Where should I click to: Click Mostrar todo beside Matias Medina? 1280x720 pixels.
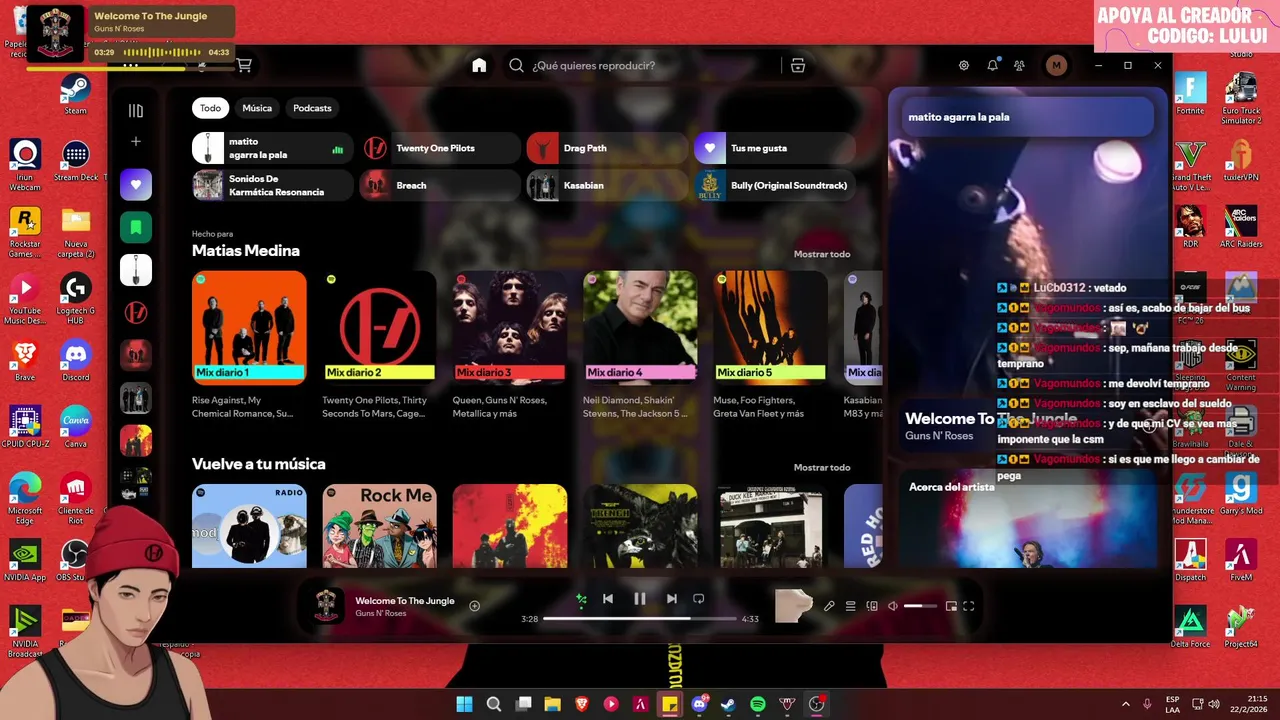(x=822, y=254)
